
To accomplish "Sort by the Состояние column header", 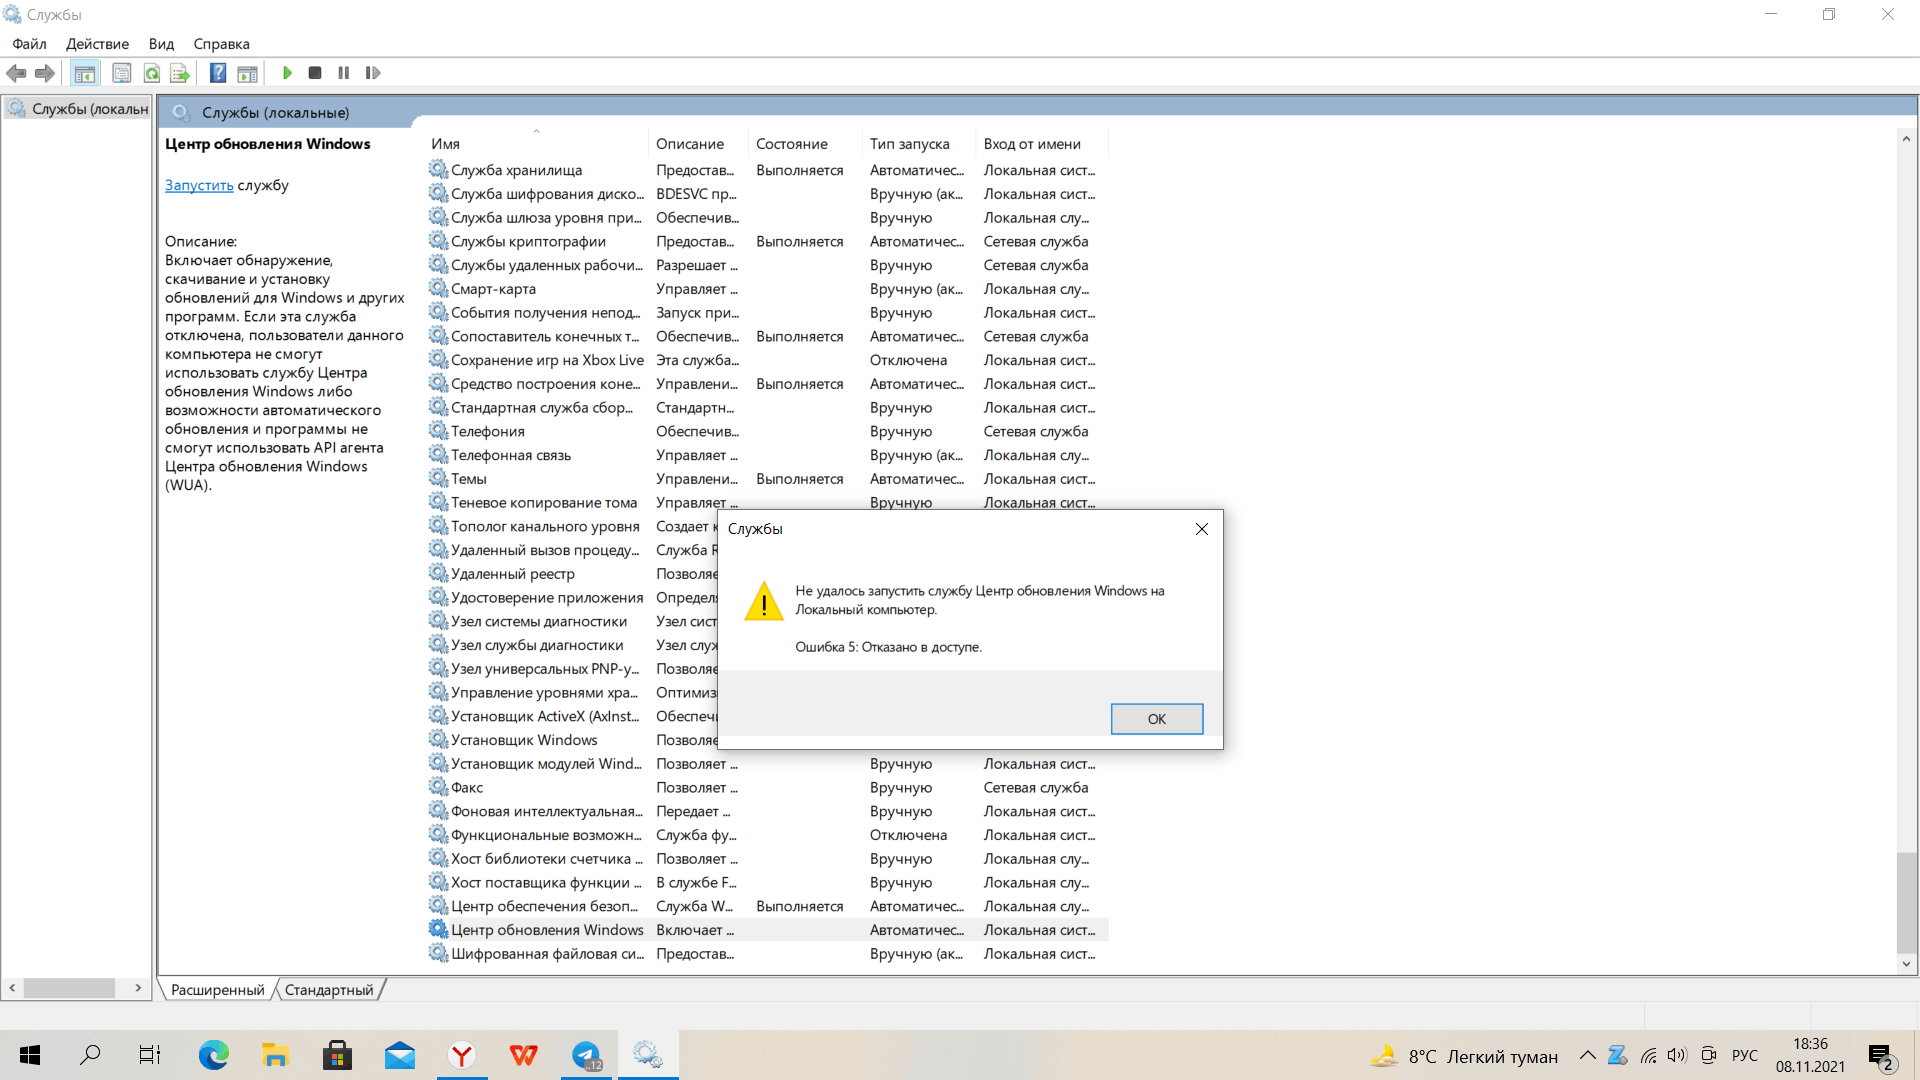I will pos(805,144).
